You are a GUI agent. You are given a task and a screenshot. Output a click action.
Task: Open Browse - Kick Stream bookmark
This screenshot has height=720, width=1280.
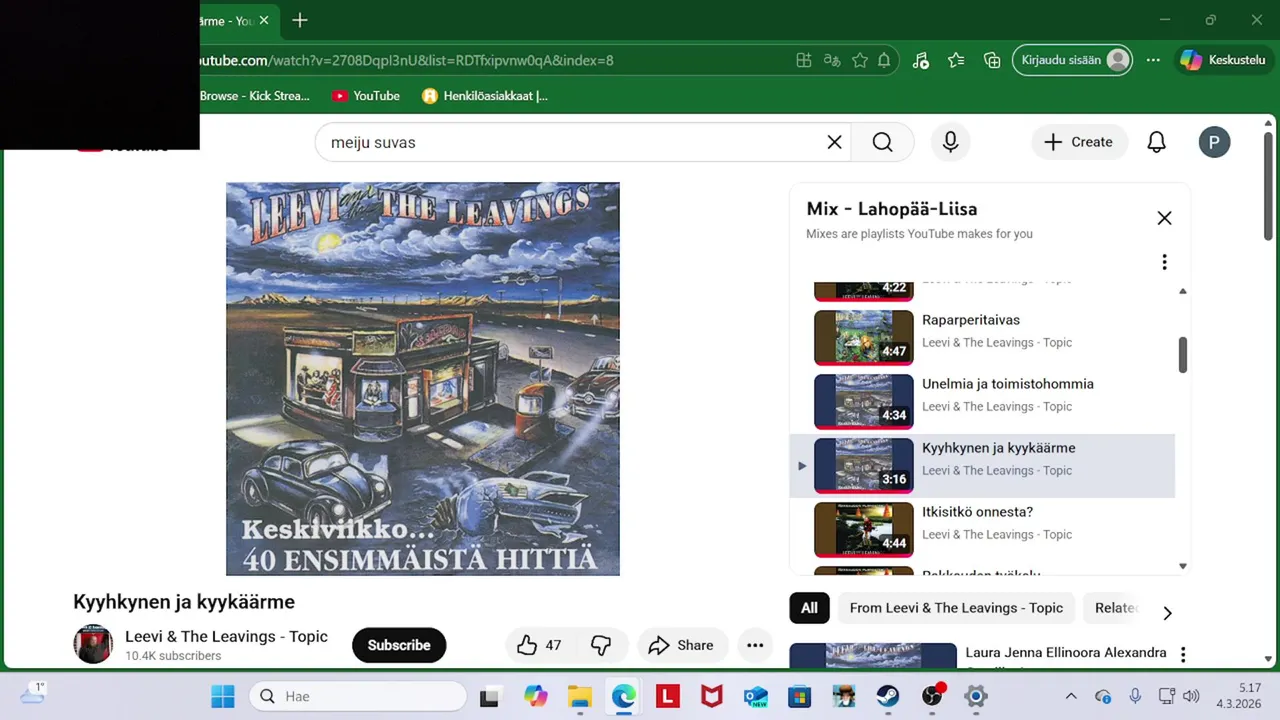tap(255, 96)
